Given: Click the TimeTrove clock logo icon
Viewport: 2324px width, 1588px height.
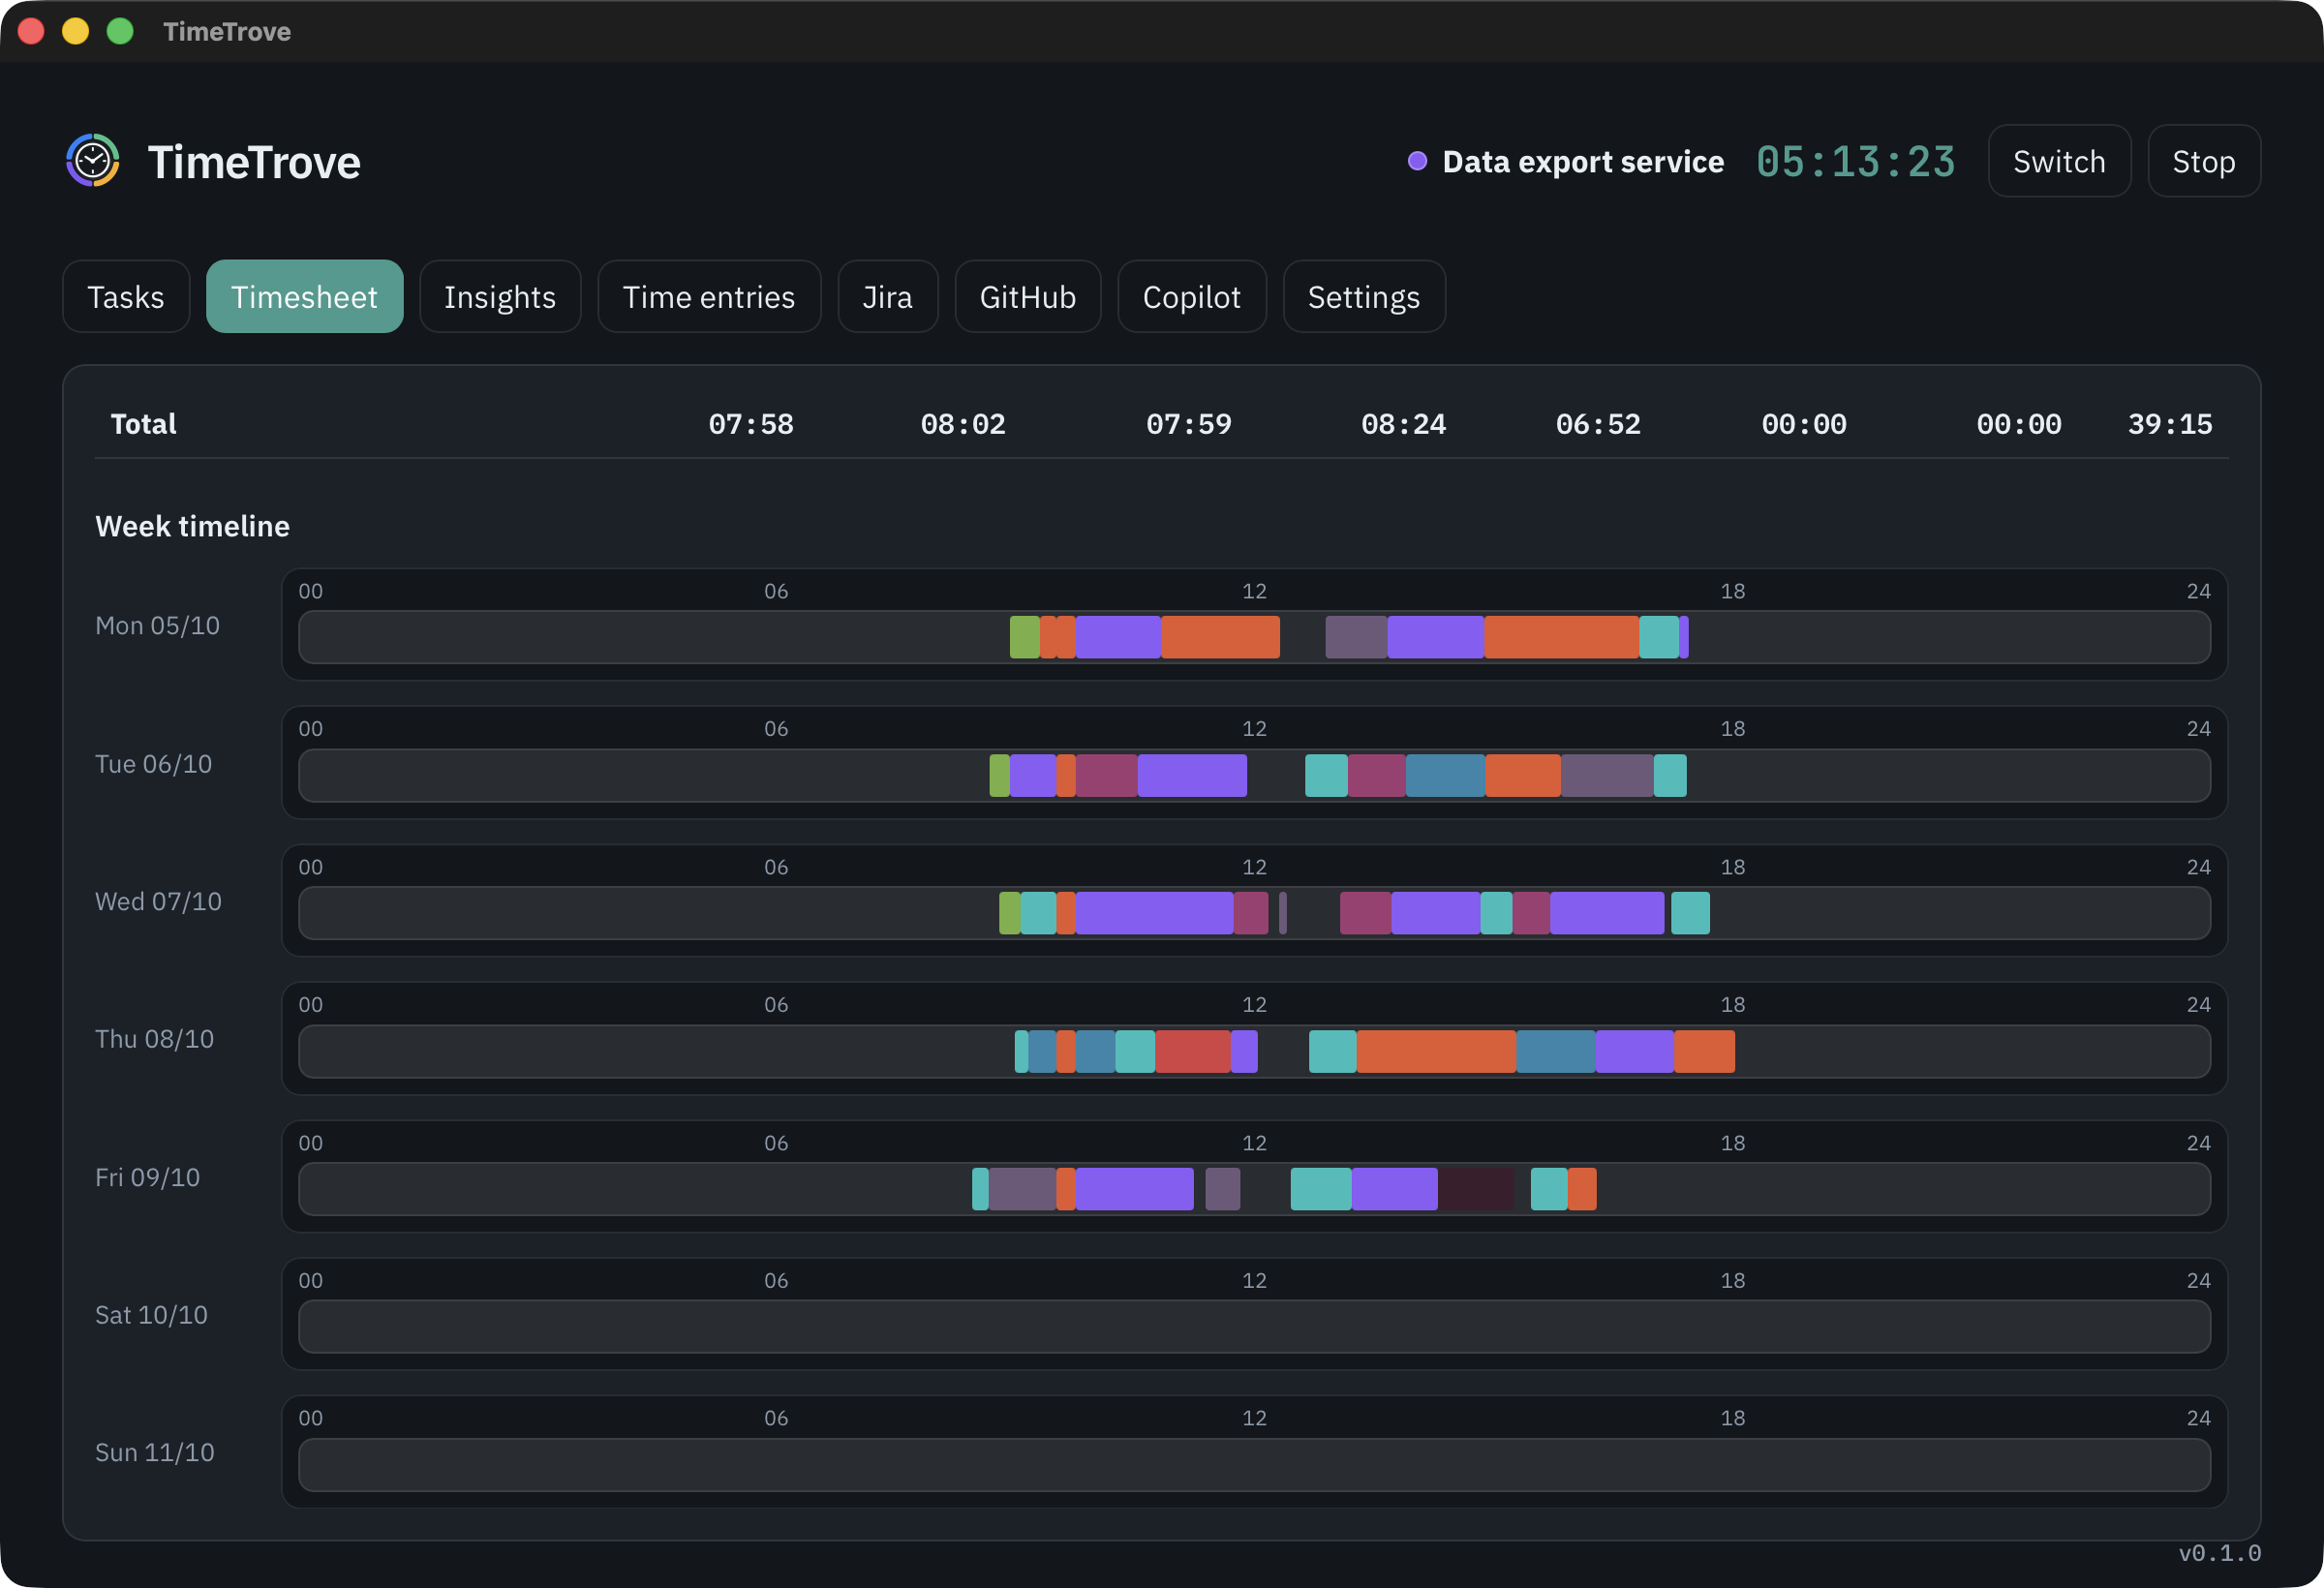Looking at the screenshot, I should pos(93,160).
